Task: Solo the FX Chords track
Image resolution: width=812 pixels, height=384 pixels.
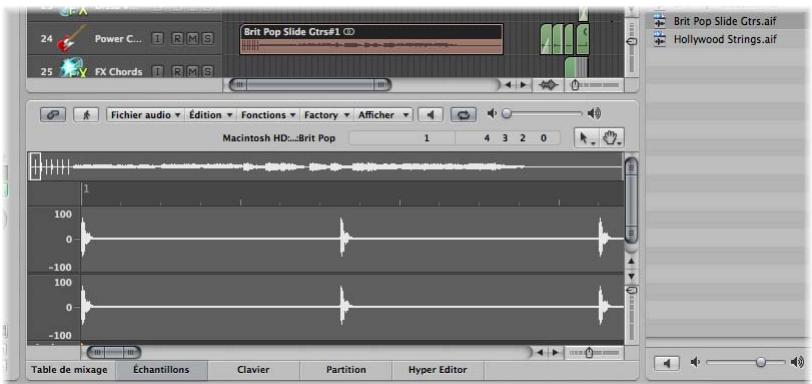Action: (x=207, y=71)
